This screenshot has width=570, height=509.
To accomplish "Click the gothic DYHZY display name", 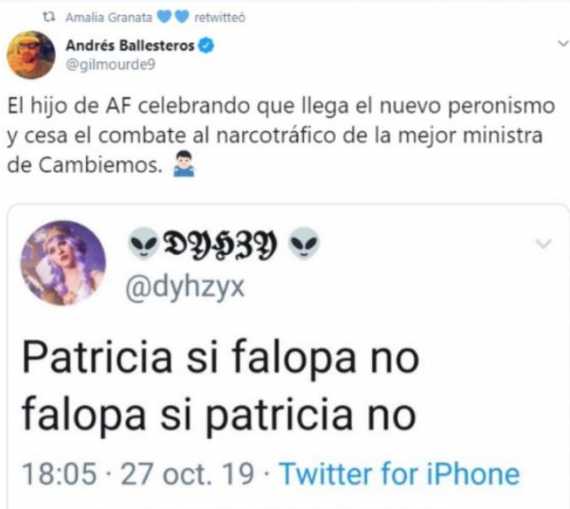I will click(x=220, y=244).
